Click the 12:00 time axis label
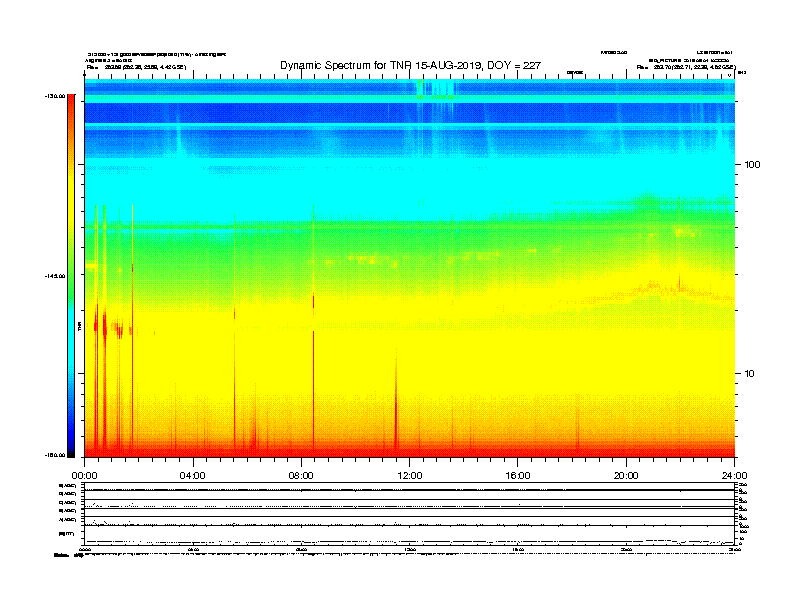This screenshot has height=612, width=792. pos(410,476)
